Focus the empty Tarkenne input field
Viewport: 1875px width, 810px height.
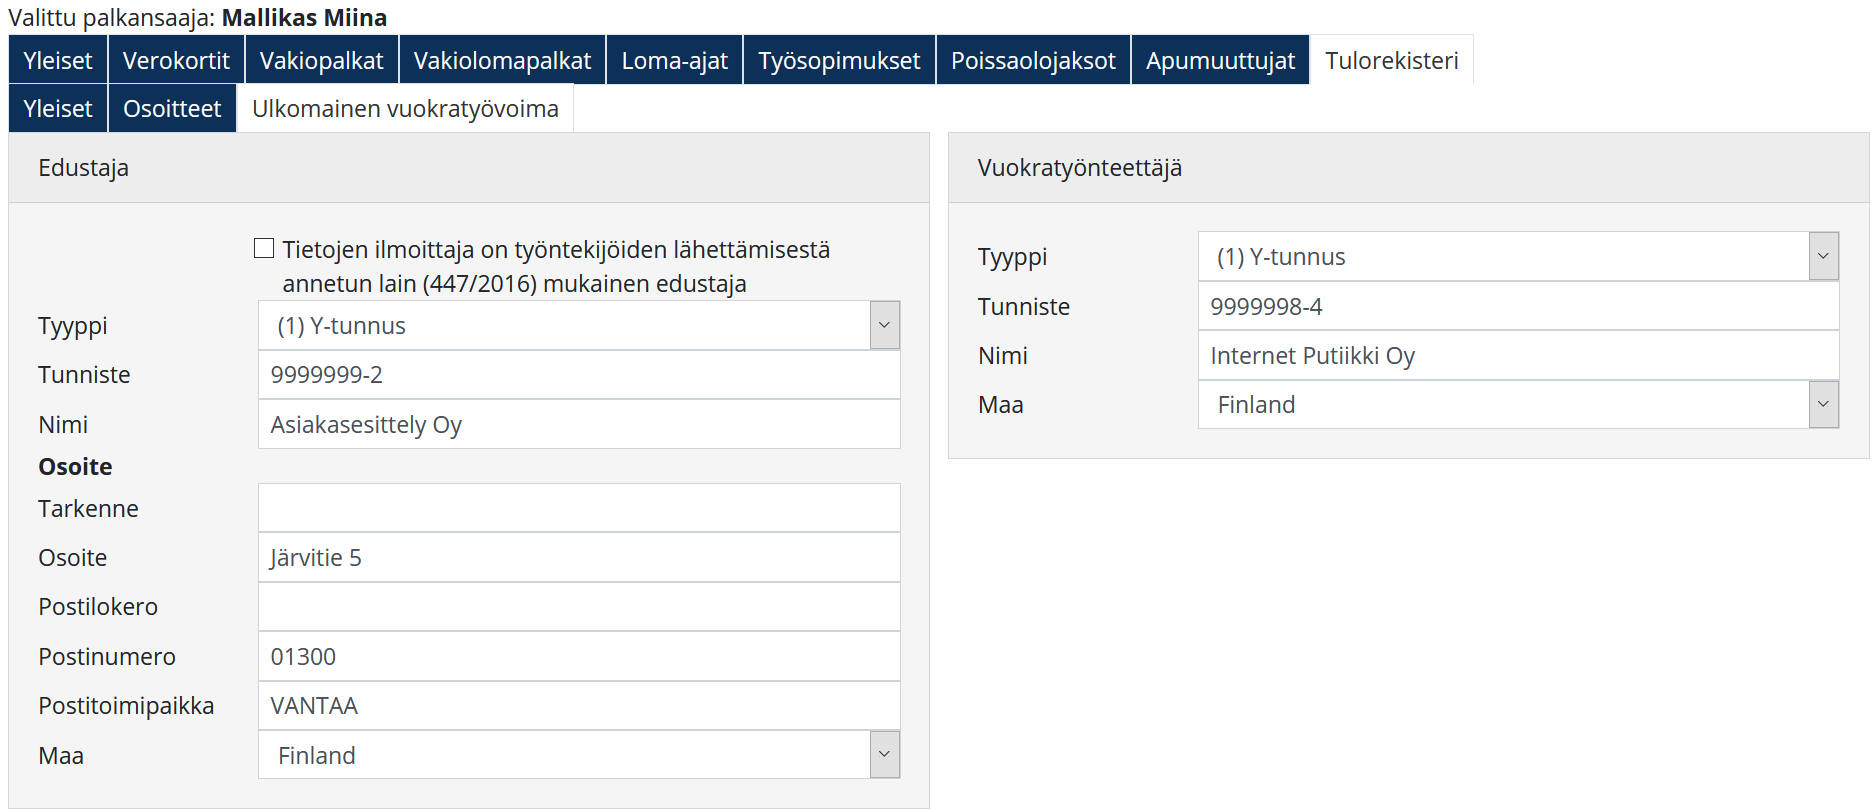click(578, 508)
